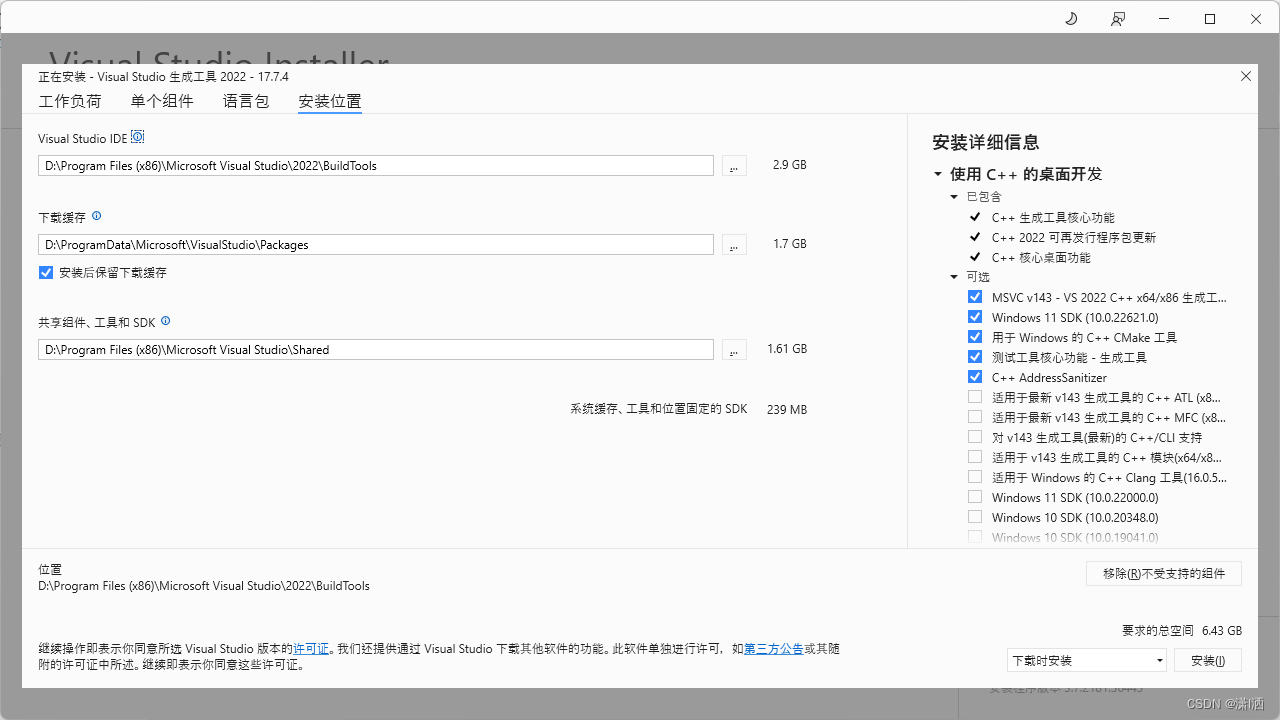Click the feedback icon in title bar
This screenshot has width=1280, height=720.
click(1118, 19)
